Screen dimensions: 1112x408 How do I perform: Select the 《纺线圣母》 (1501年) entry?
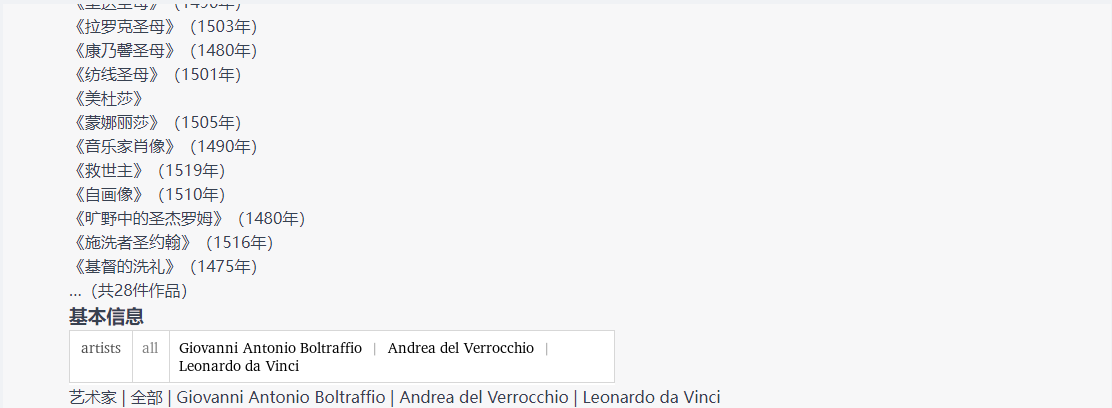click(155, 74)
